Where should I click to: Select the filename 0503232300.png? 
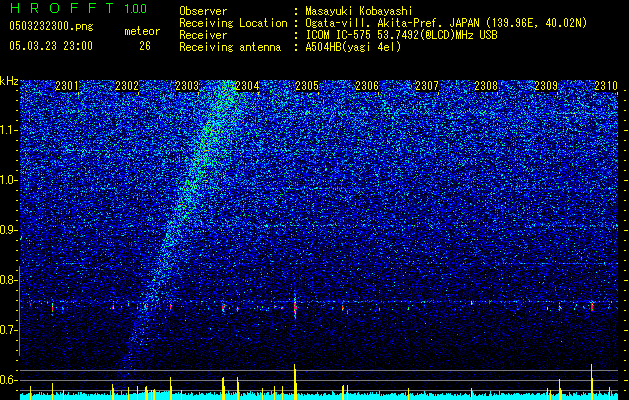click(51, 26)
